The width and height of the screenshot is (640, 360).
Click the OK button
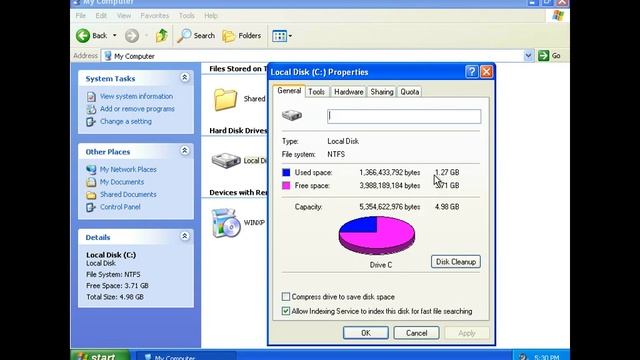[x=366, y=333]
